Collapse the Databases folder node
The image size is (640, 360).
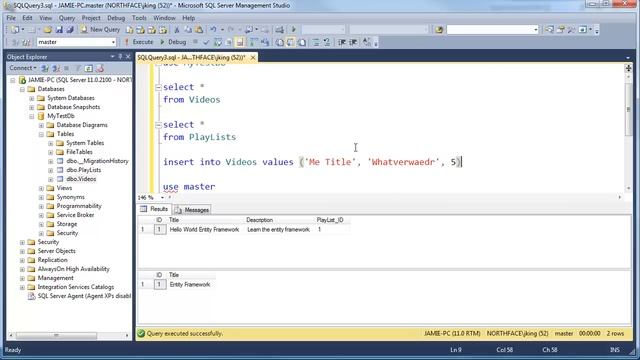[22, 89]
